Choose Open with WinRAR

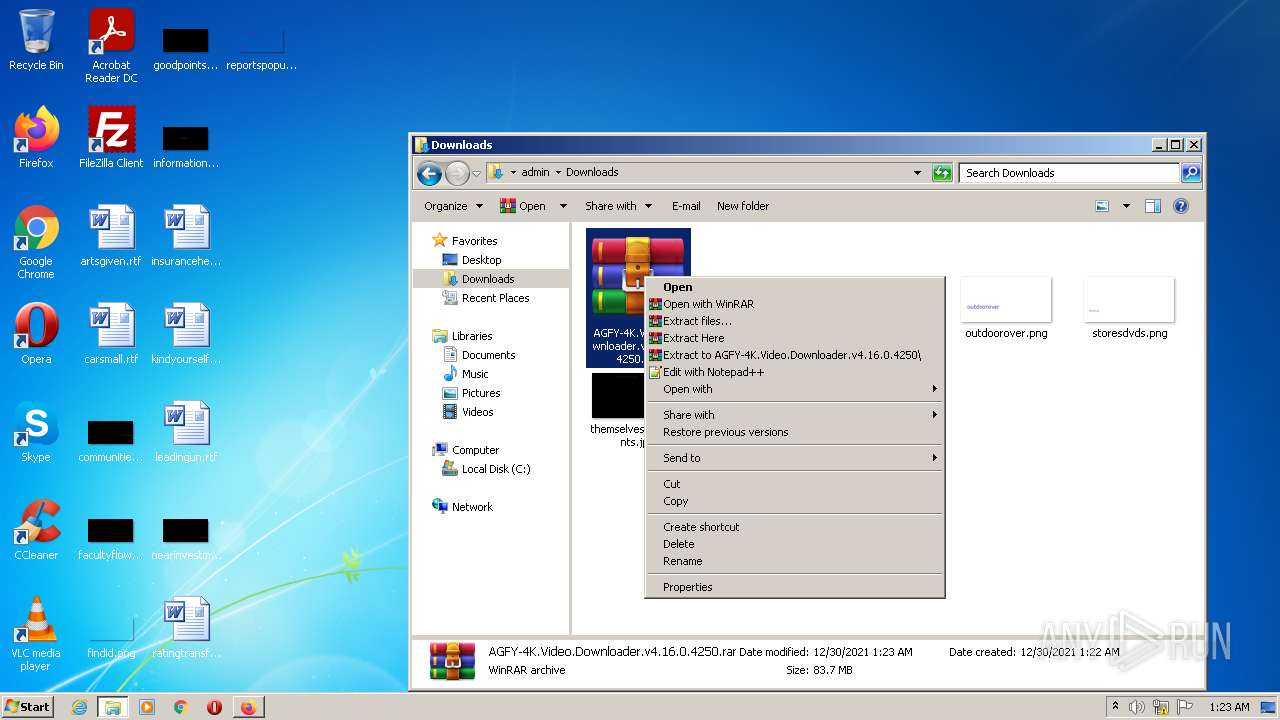tap(795, 304)
